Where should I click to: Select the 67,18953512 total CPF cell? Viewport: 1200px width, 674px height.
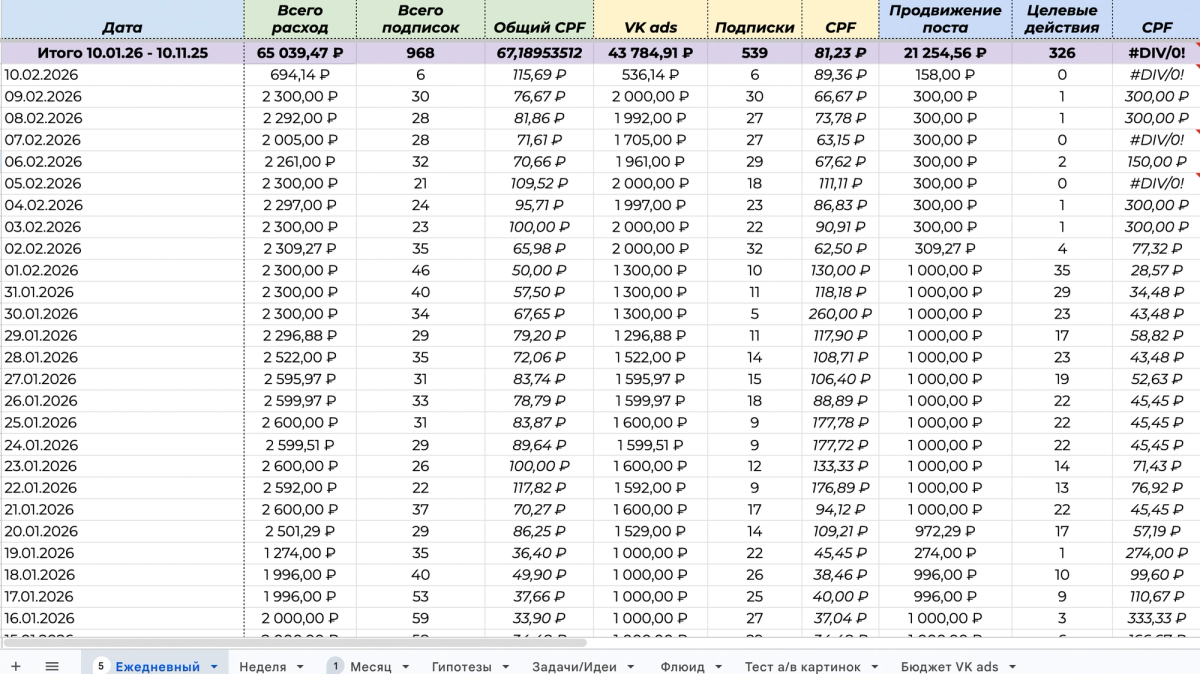(539, 53)
